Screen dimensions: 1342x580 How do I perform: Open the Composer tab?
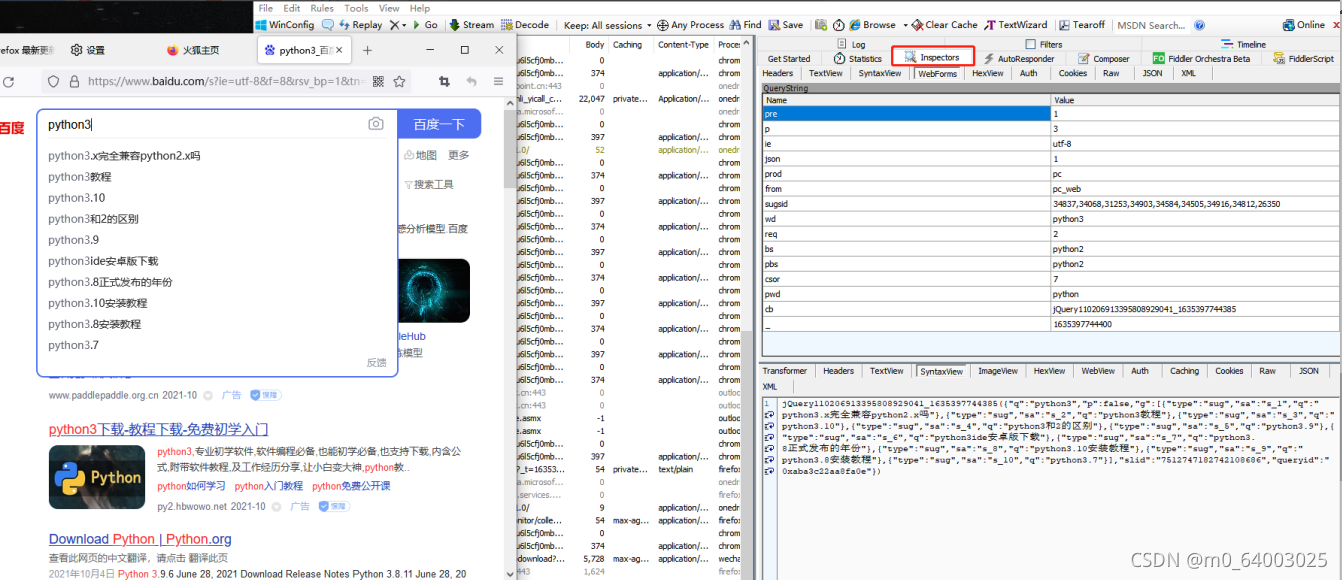click(1103, 59)
